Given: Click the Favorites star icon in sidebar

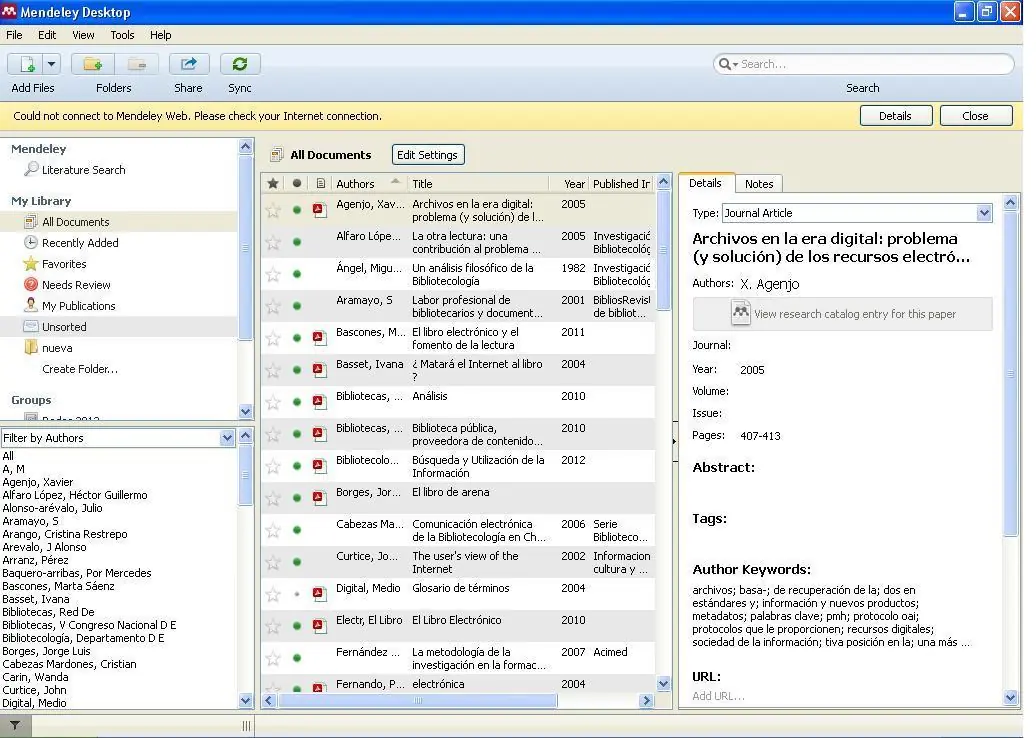Looking at the screenshot, I should point(30,264).
